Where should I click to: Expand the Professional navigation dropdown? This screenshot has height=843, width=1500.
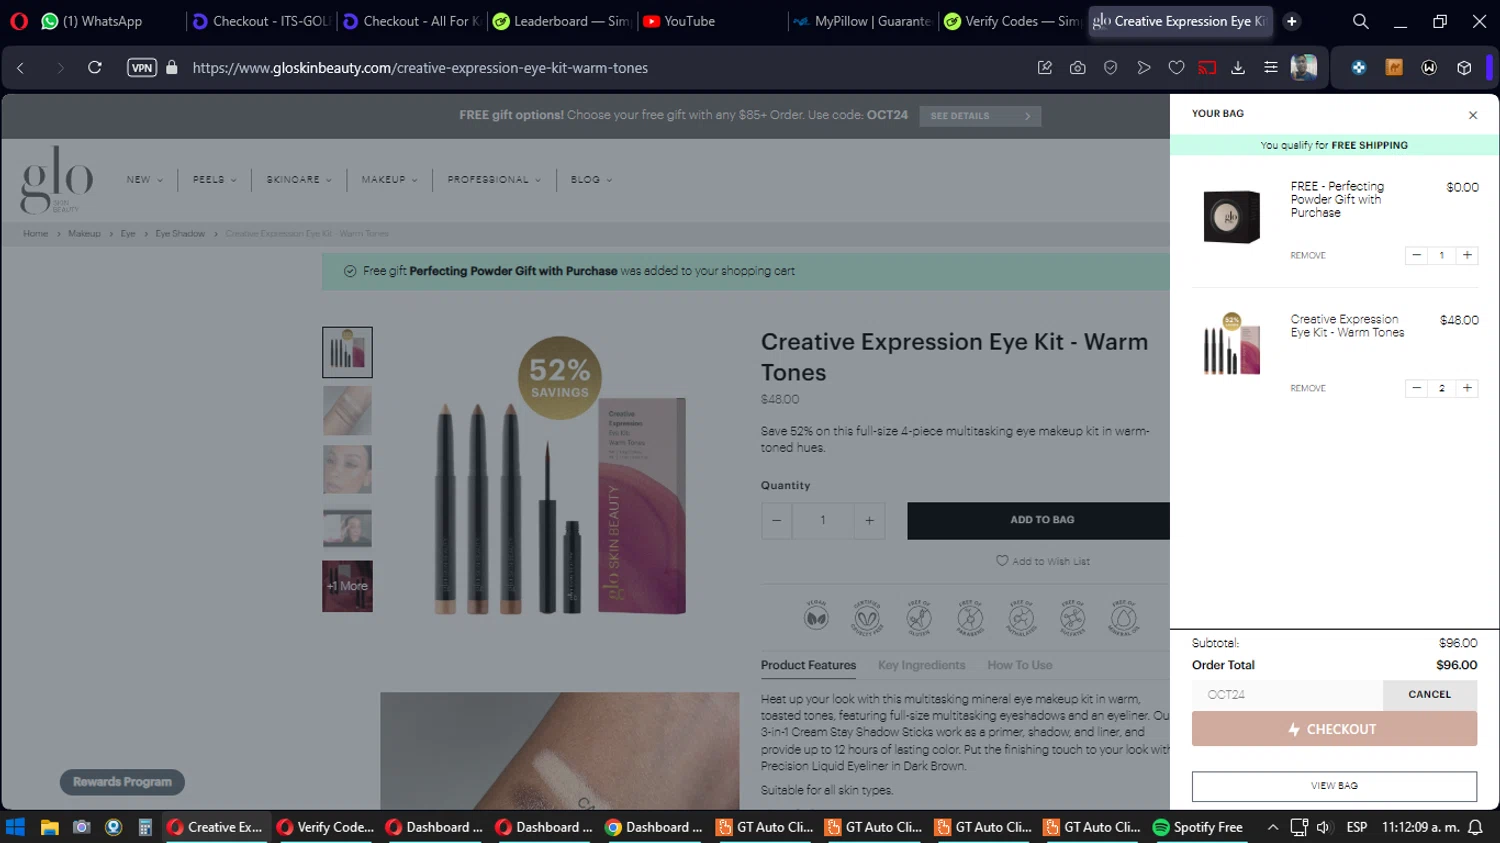tap(494, 180)
